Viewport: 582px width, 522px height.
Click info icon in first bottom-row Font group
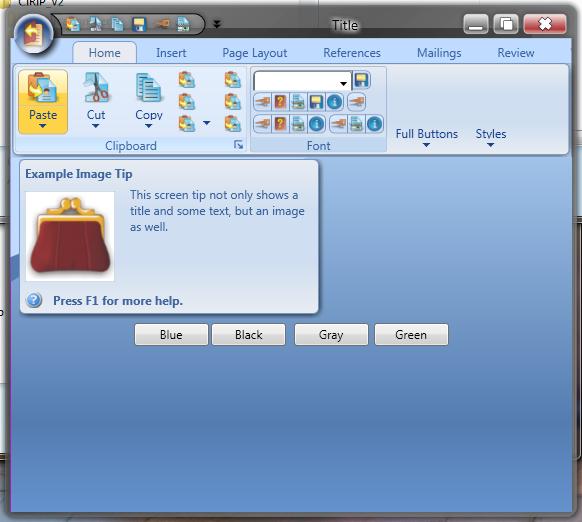tap(316, 124)
